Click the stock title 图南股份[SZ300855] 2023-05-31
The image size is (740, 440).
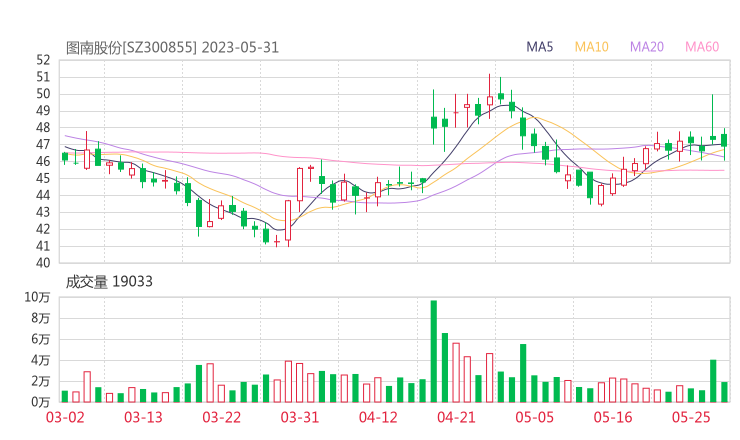point(172,48)
